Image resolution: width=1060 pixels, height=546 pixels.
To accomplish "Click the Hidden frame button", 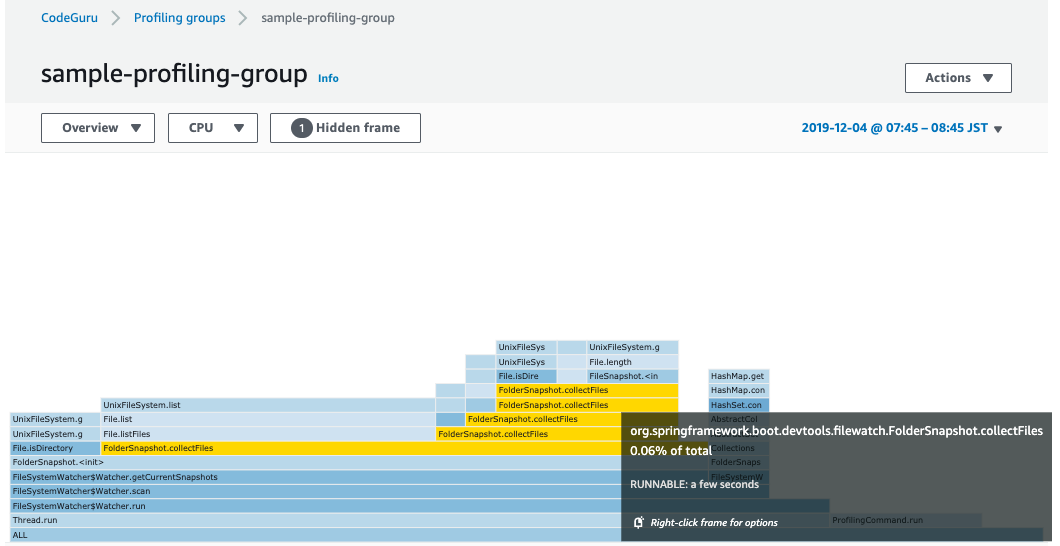I will [x=345, y=128].
